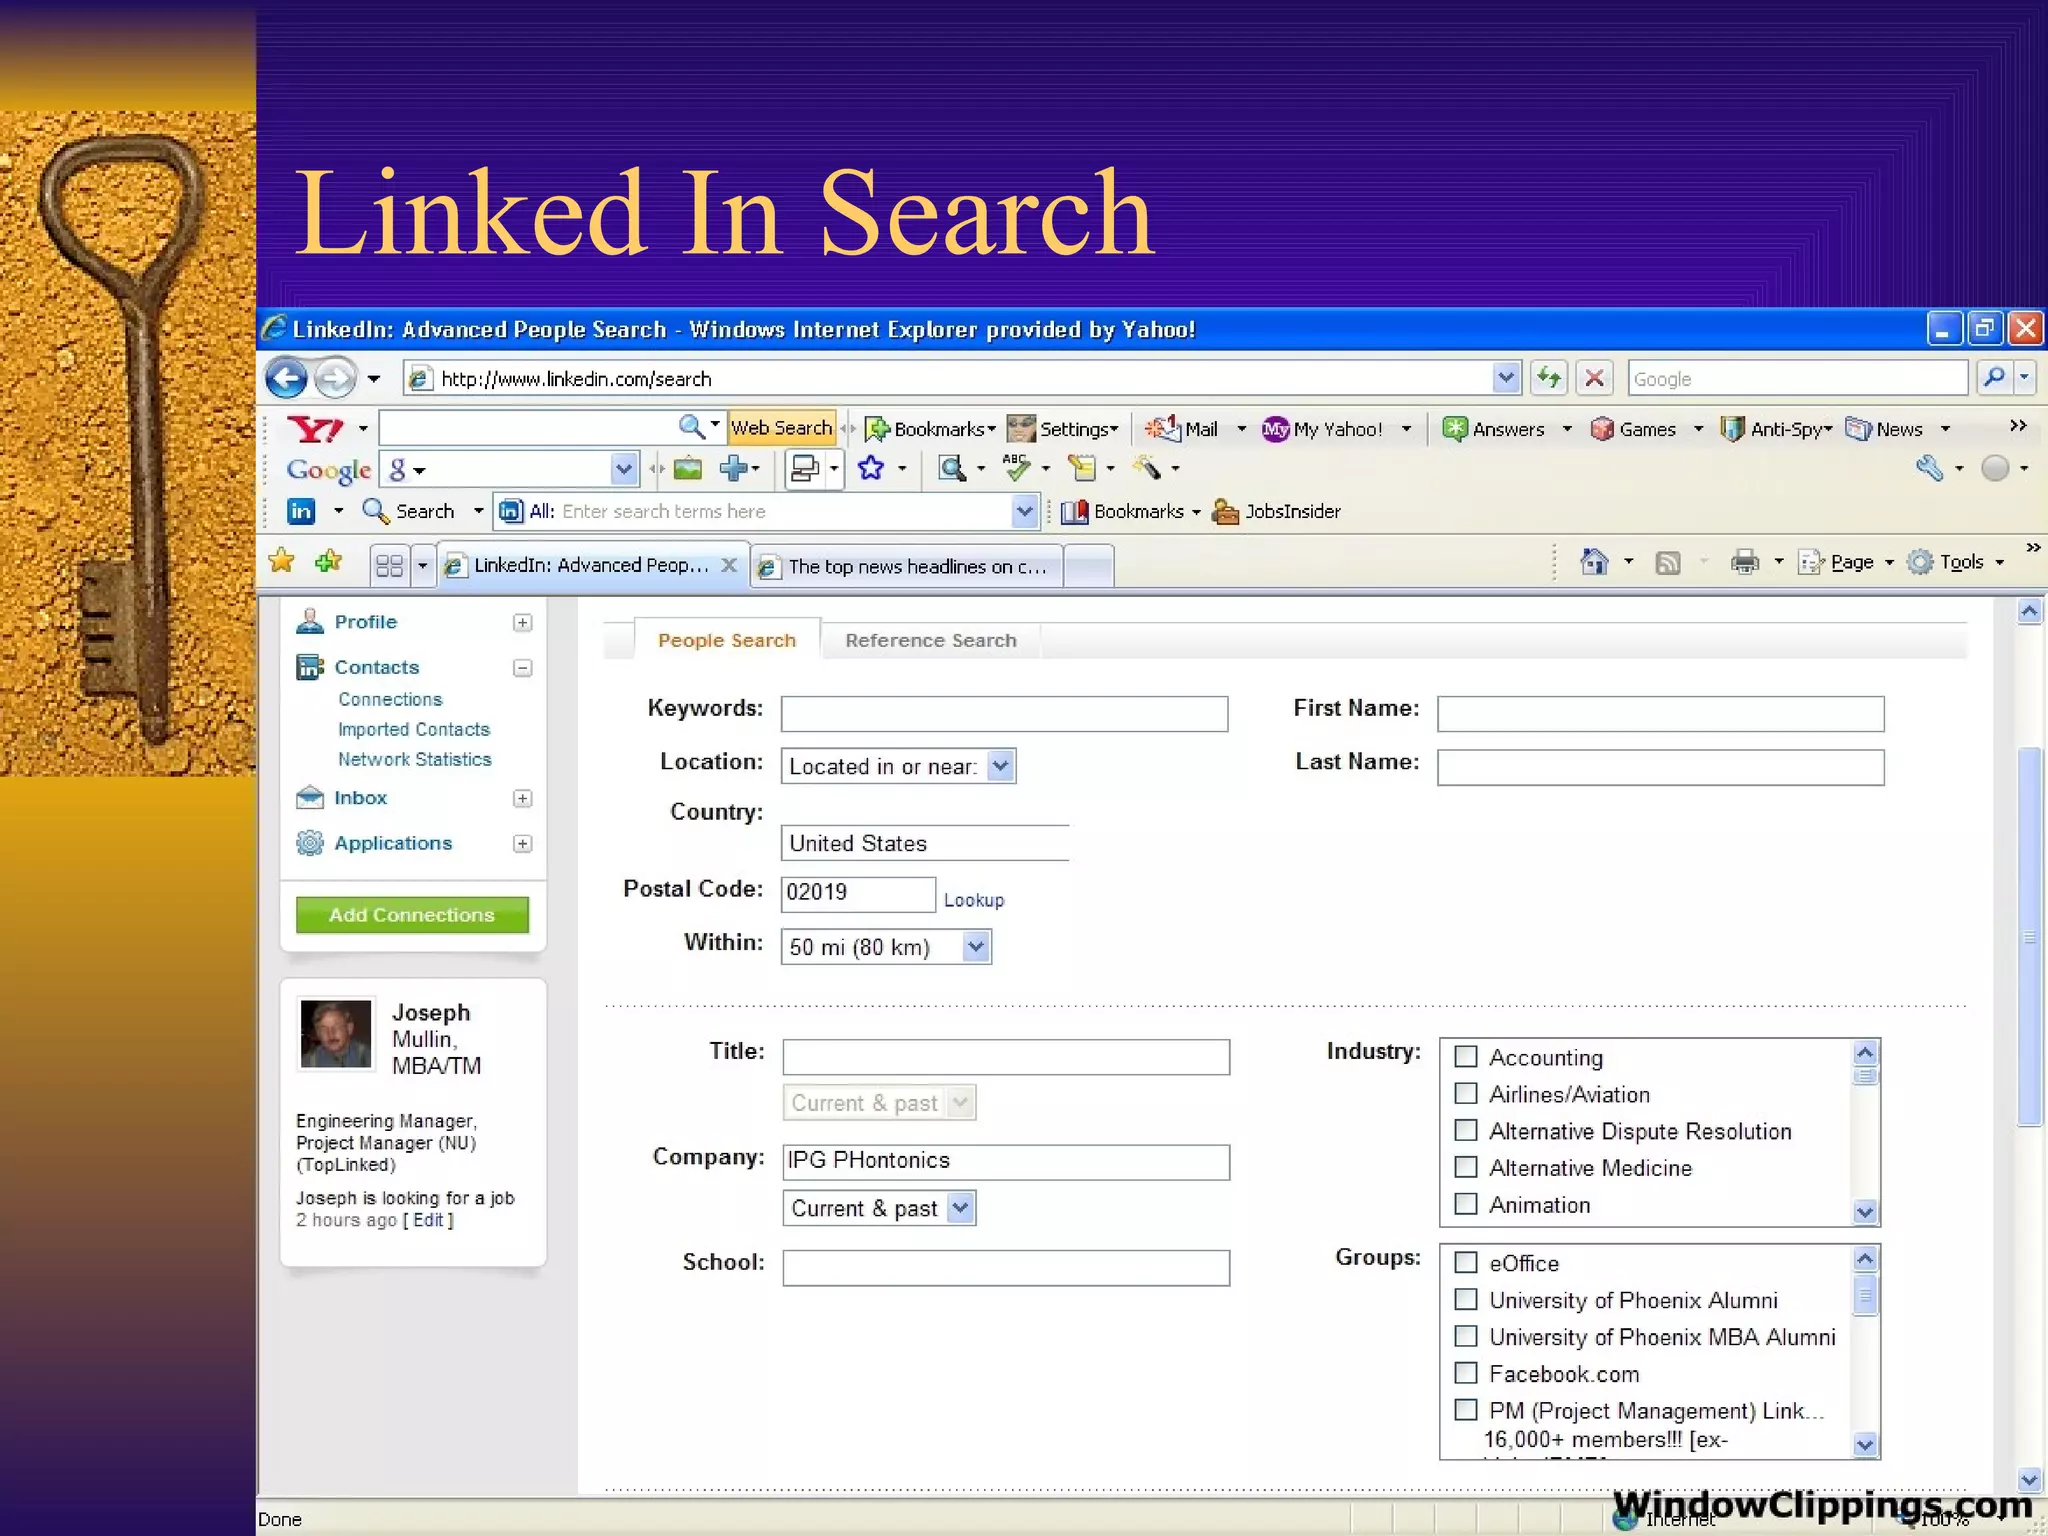Check the Airlines/Aviation industry checkbox
The width and height of the screenshot is (2048, 1536).
point(1466,1093)
